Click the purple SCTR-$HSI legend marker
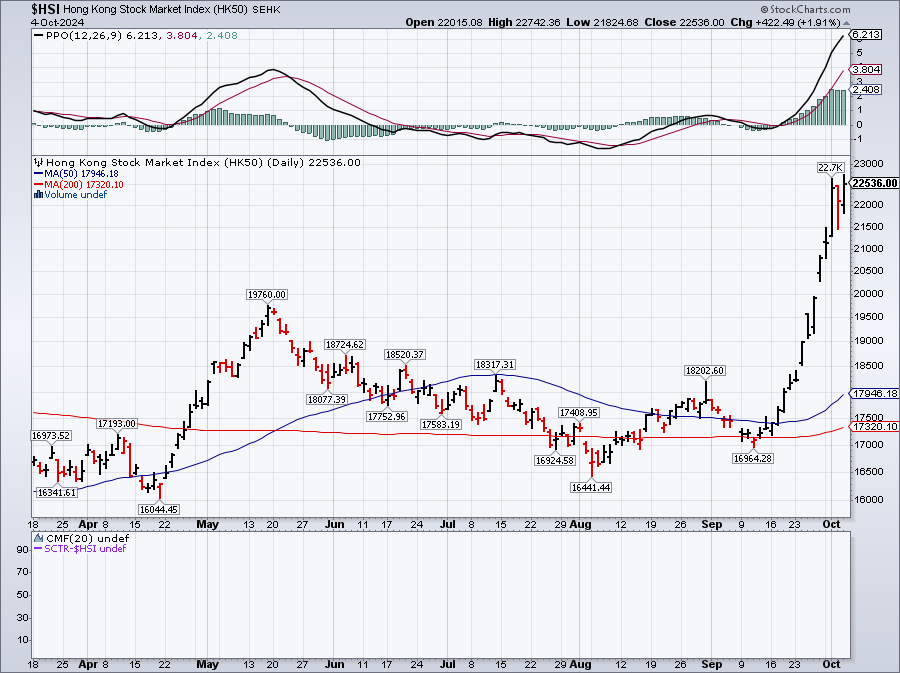Viewport: 900px width, 673px height. [x=38, y=549]
